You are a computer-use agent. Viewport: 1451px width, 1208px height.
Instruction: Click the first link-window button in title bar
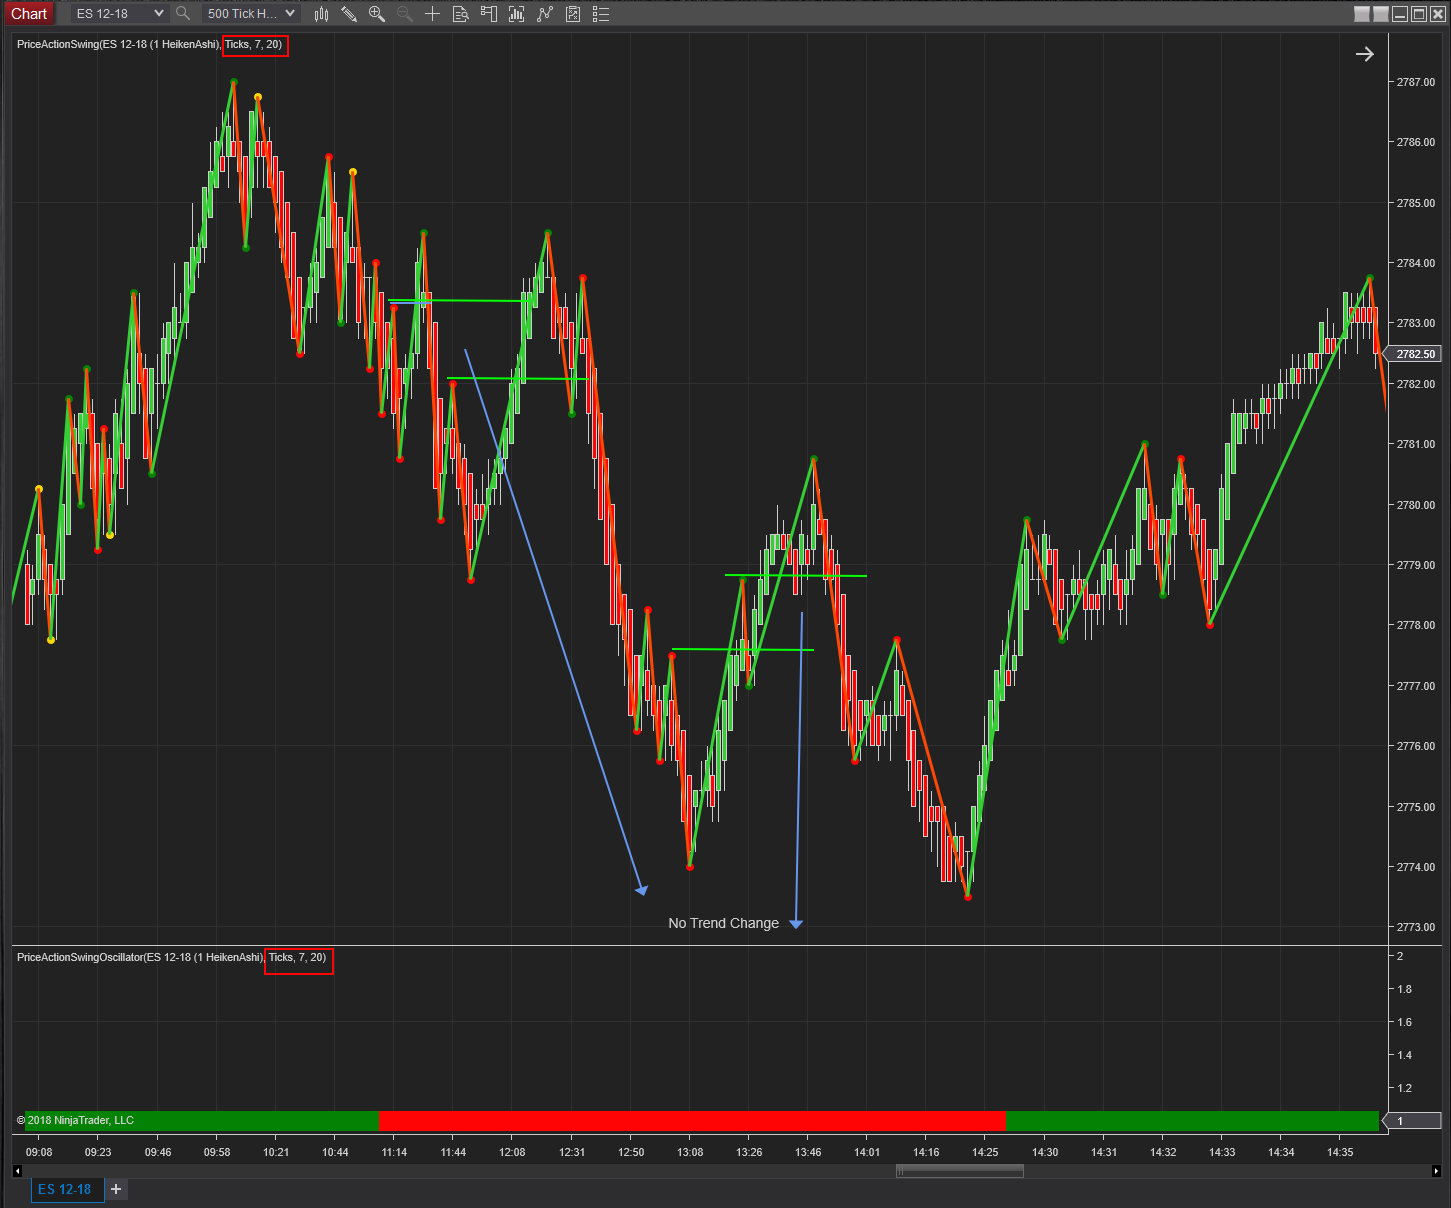1362,14
